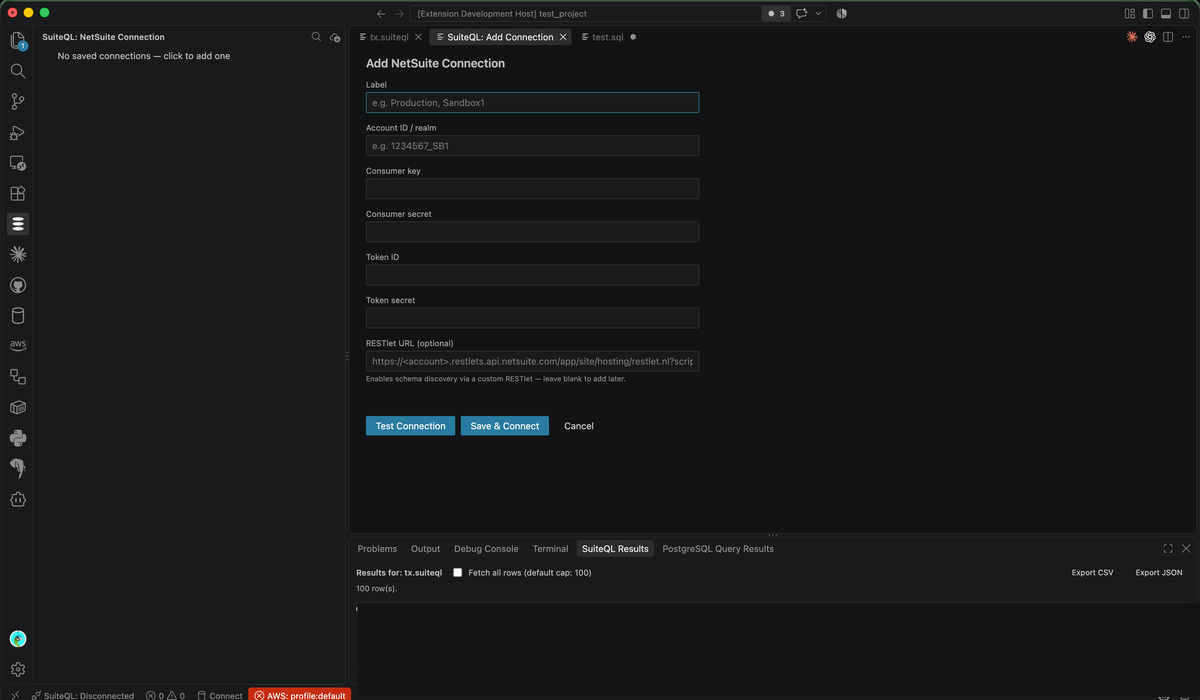The width and height of the screenshot is (1200, 700).
Task: Open the Extensions view
Action: tap(17, 193)
